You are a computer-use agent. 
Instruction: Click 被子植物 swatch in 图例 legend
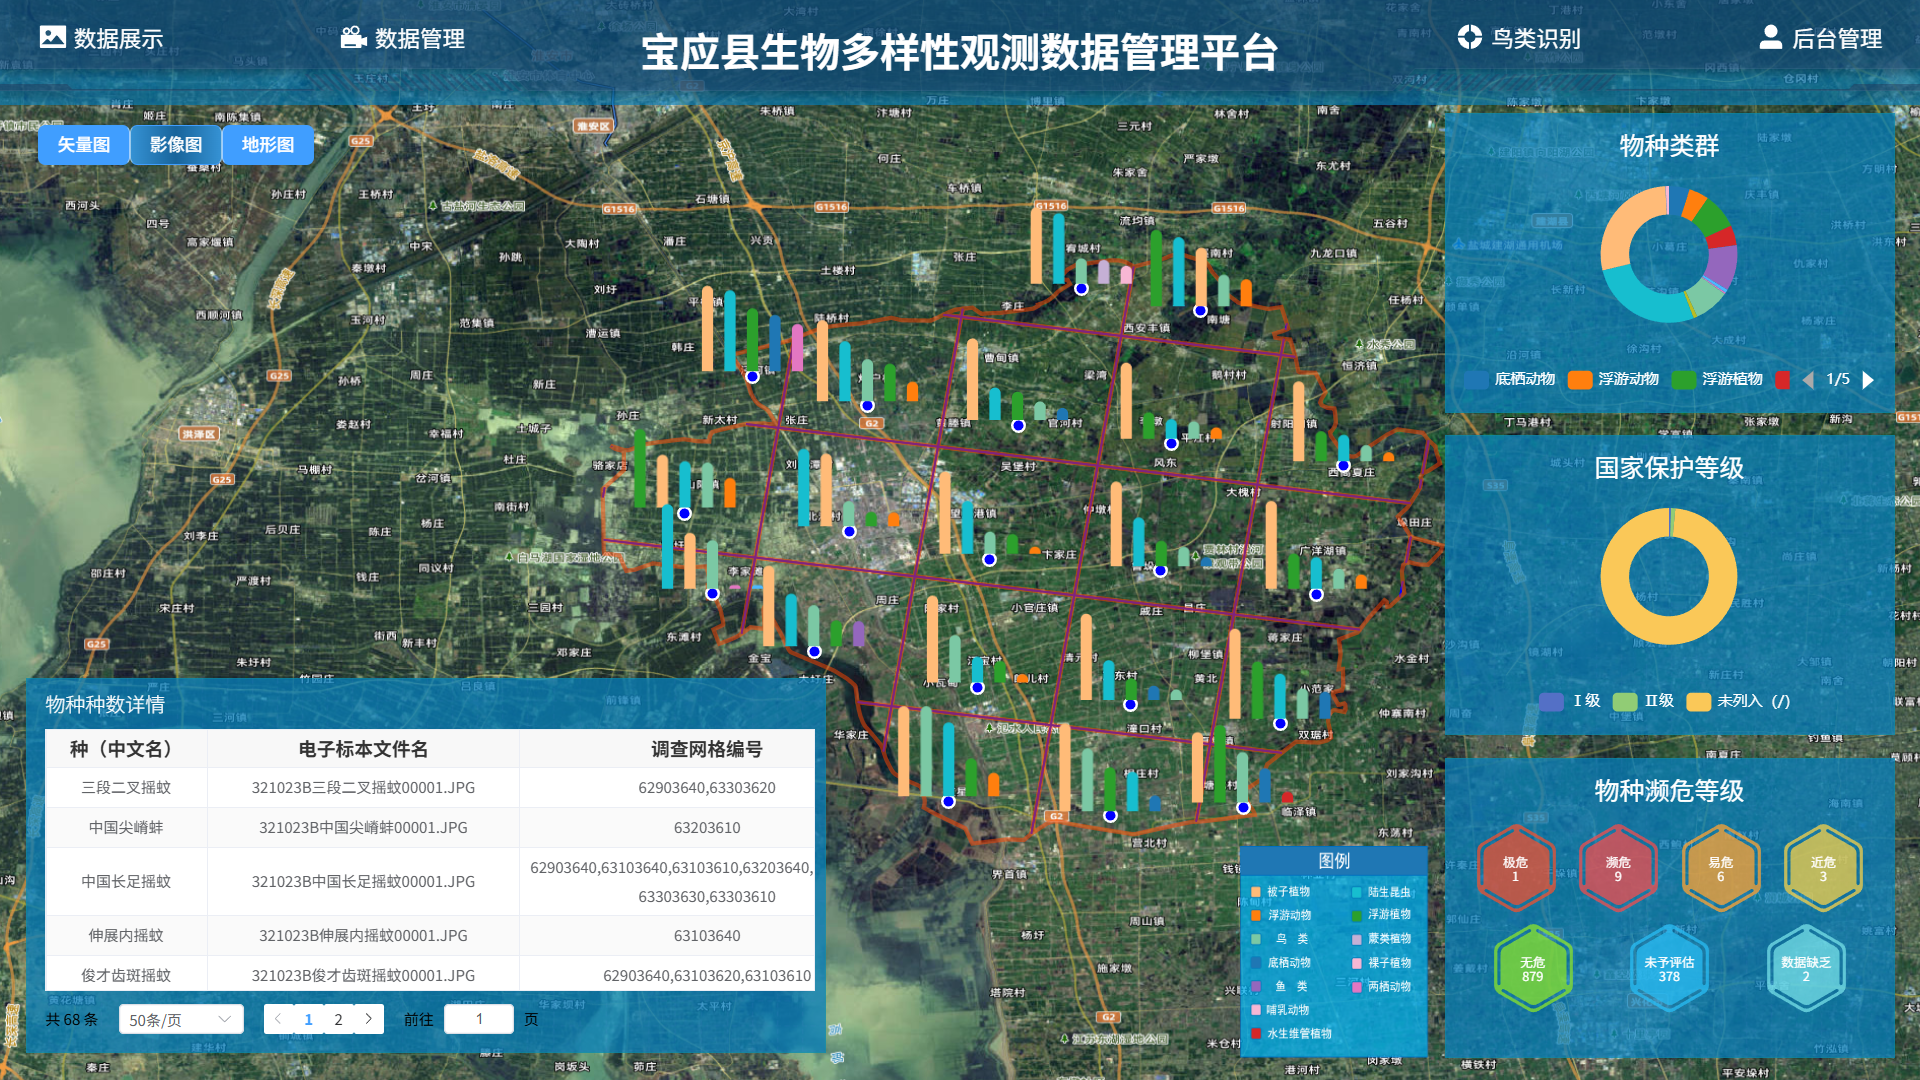point(1256,892)
